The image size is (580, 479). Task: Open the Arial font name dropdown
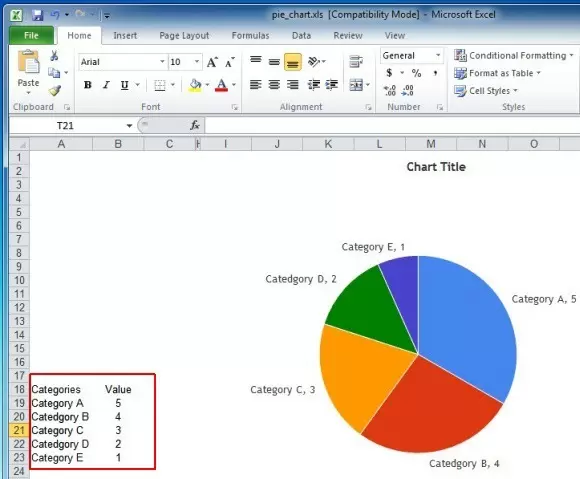click(162, 62)
